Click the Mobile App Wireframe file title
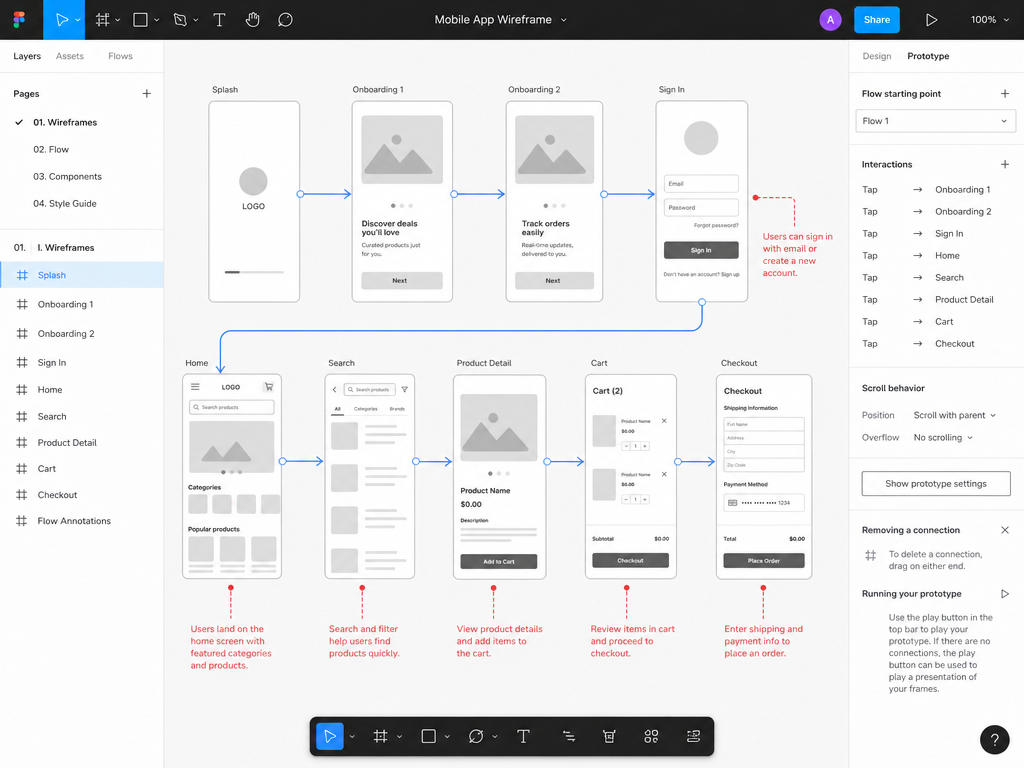 point(493,20)
